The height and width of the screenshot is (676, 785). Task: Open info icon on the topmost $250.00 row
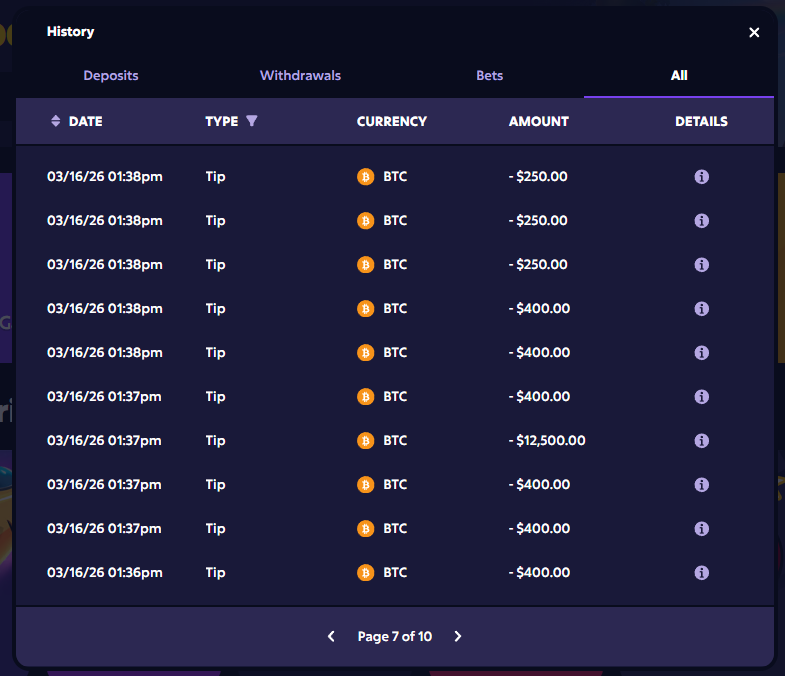701,177
